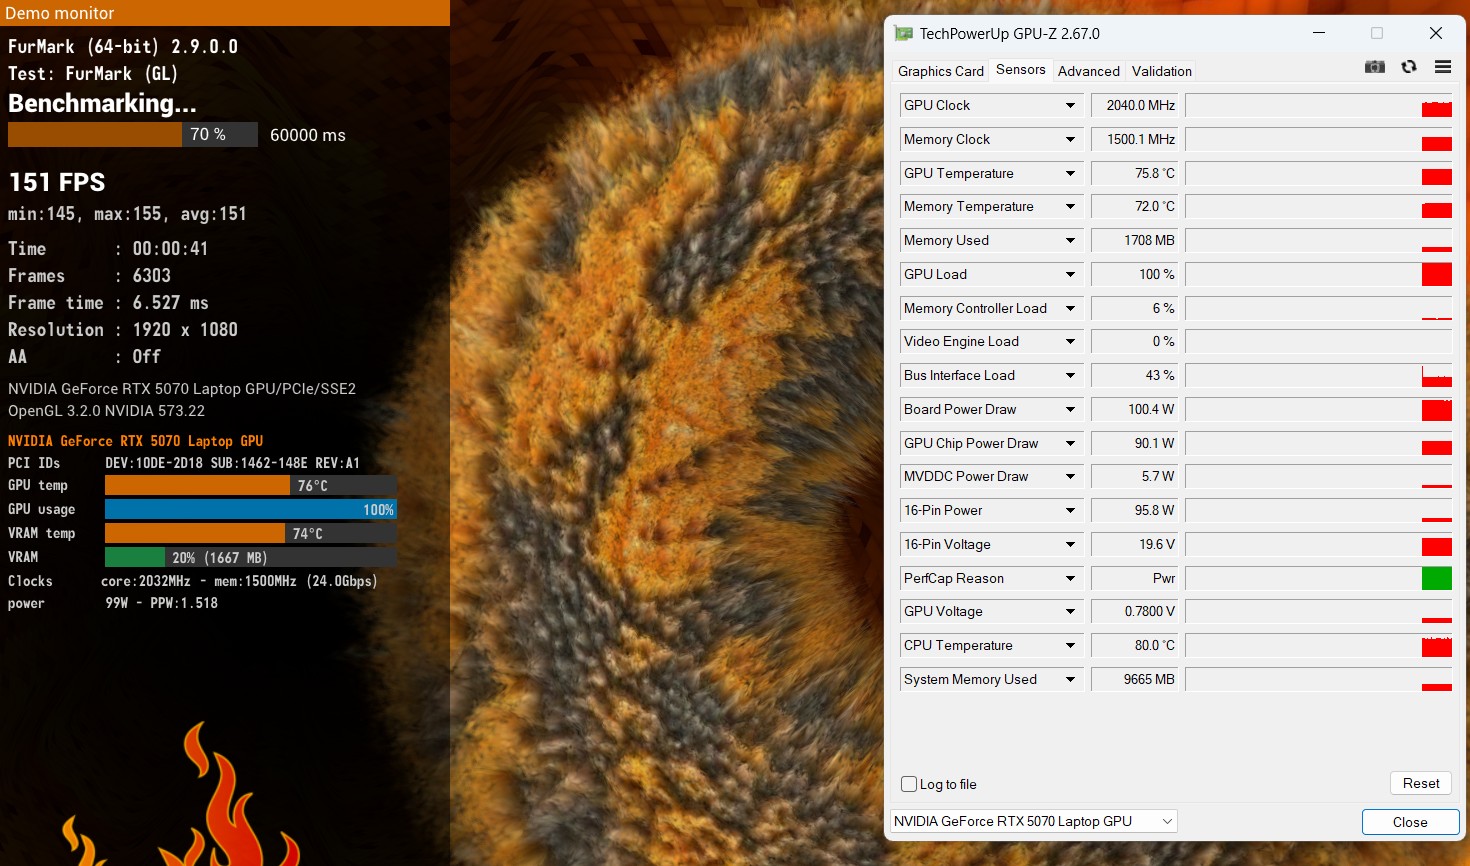Click the green PerfCap Reason graph indicator
The image size is (1470, 866).
(1436, 579)
